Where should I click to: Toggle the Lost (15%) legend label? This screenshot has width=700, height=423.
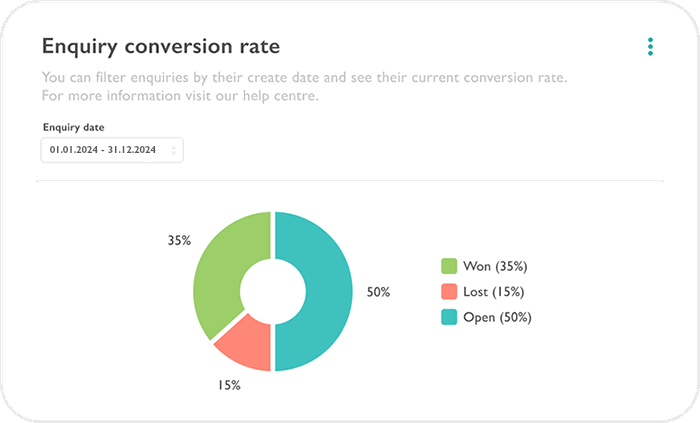(x=493, y=292)
